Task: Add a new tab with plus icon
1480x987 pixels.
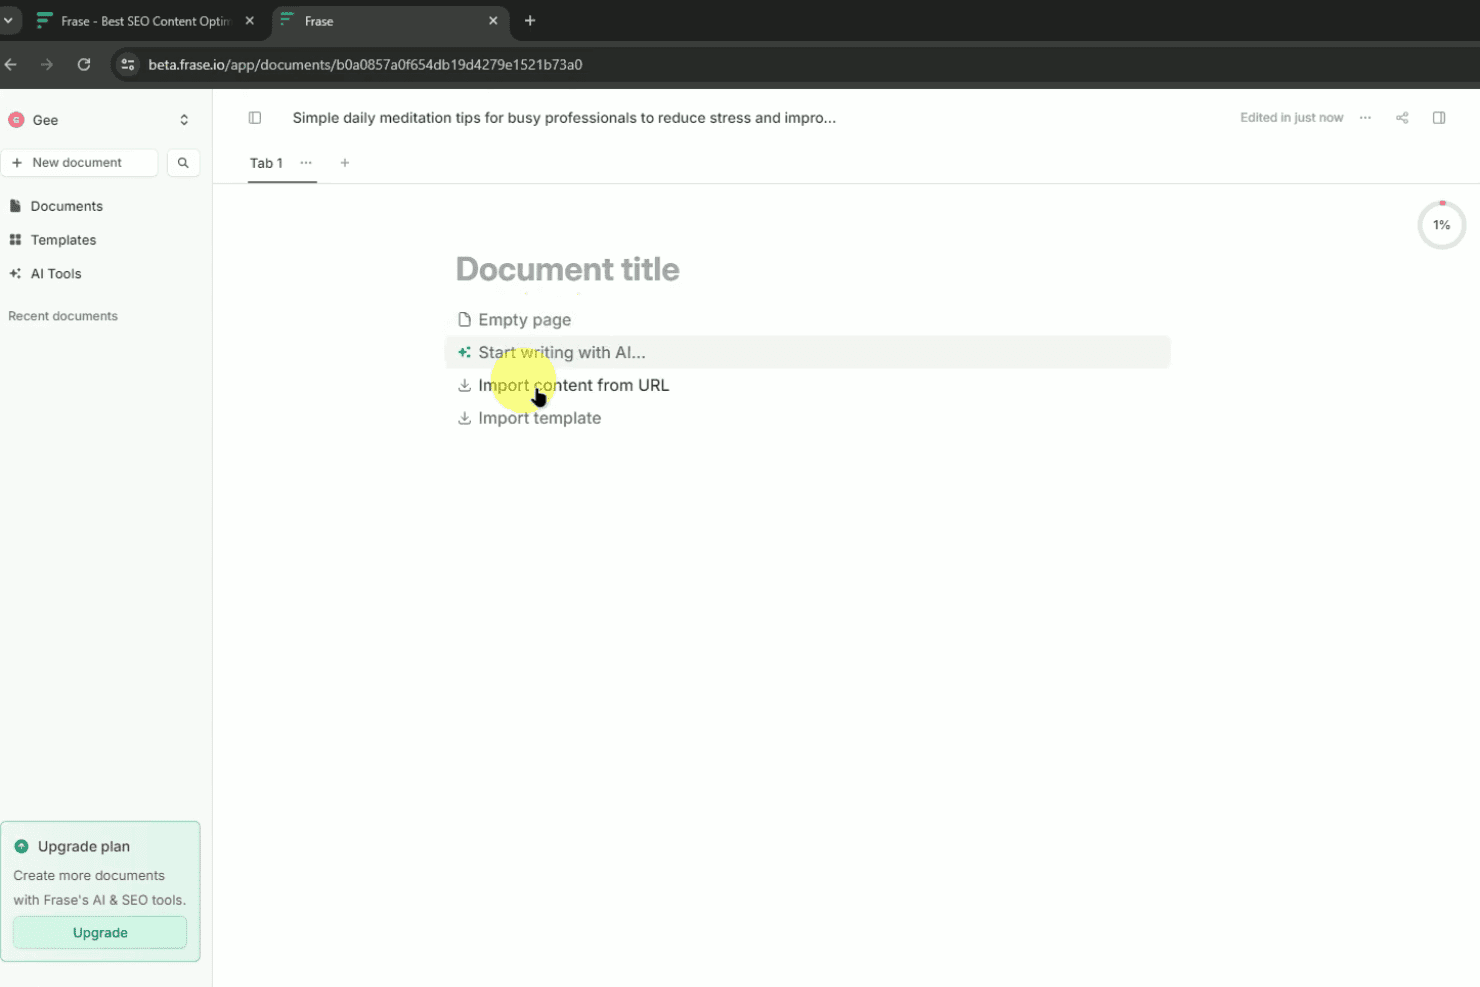Action: [345, 163]
